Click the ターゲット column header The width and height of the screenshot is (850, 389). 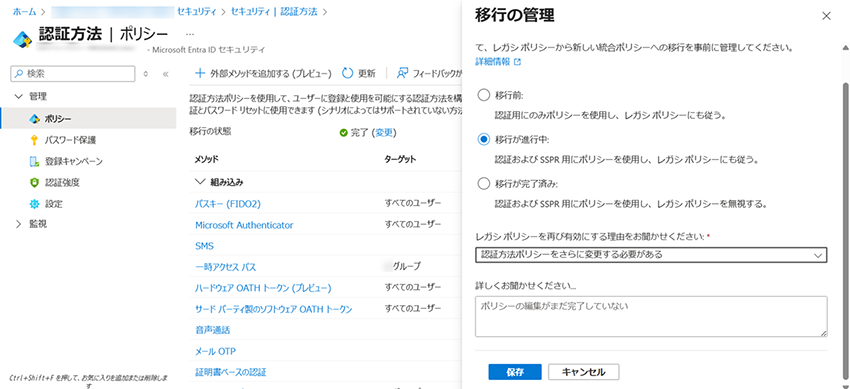pyautogui.click(x=400, y=159)
